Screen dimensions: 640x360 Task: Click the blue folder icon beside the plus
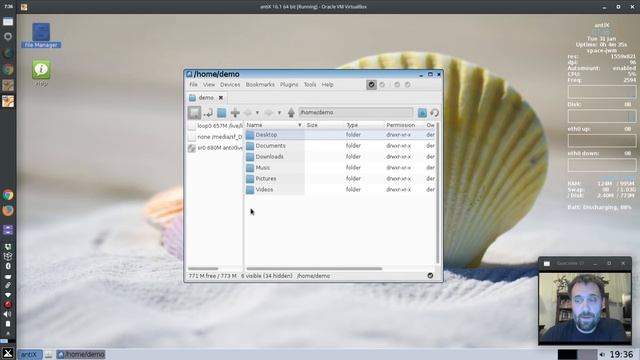coord(222,112)
